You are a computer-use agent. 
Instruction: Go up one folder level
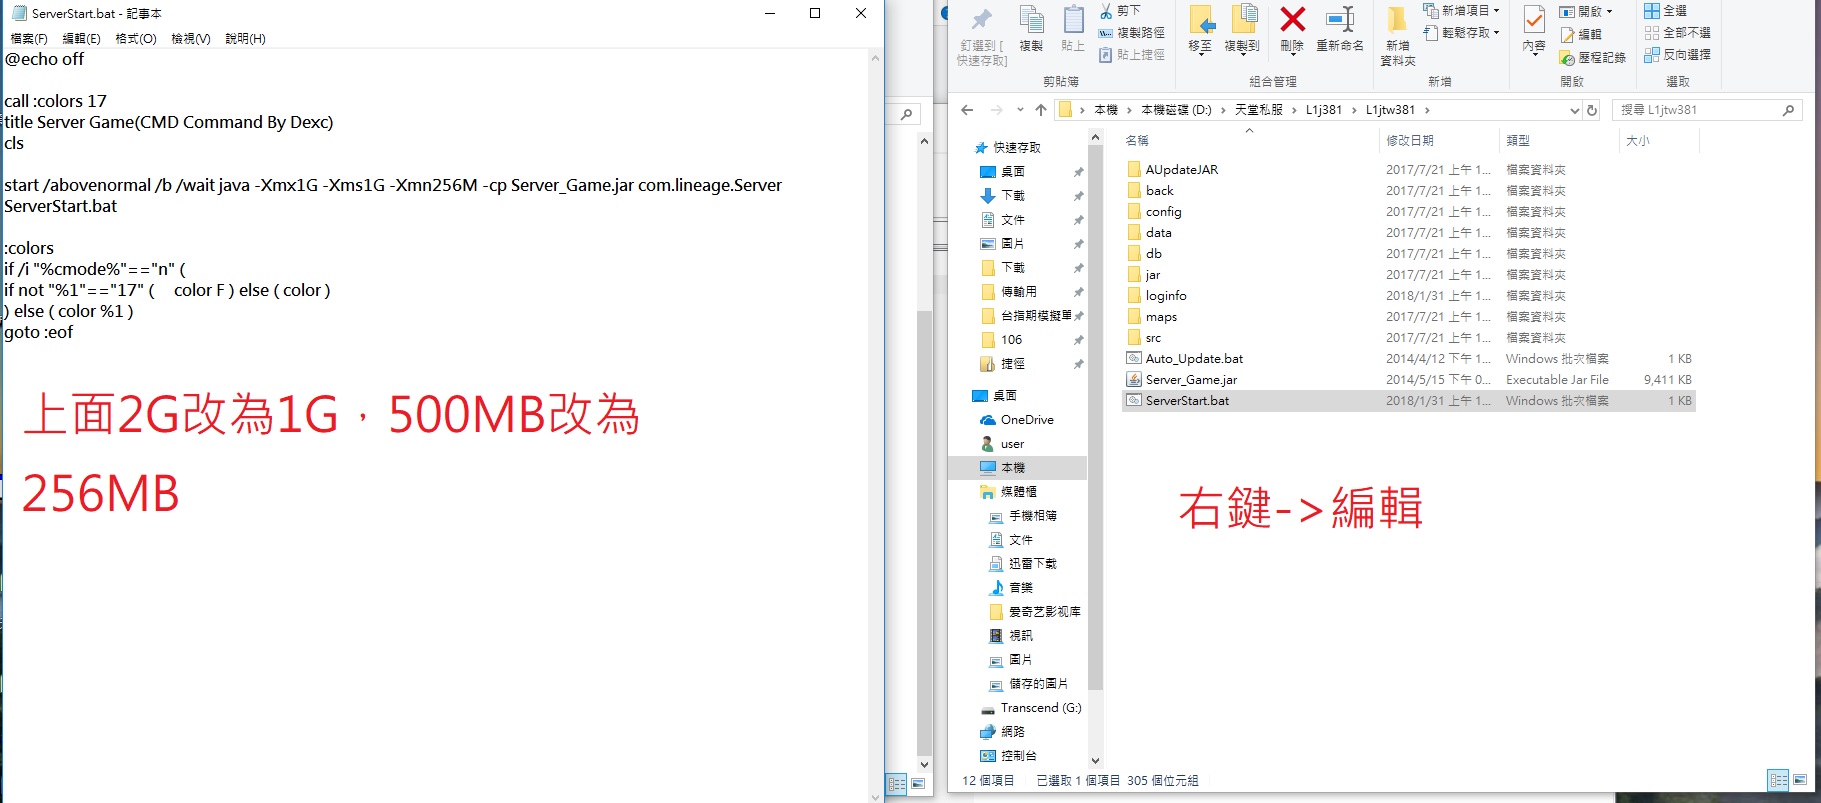pyautogui.click(x=1041, y=110)
